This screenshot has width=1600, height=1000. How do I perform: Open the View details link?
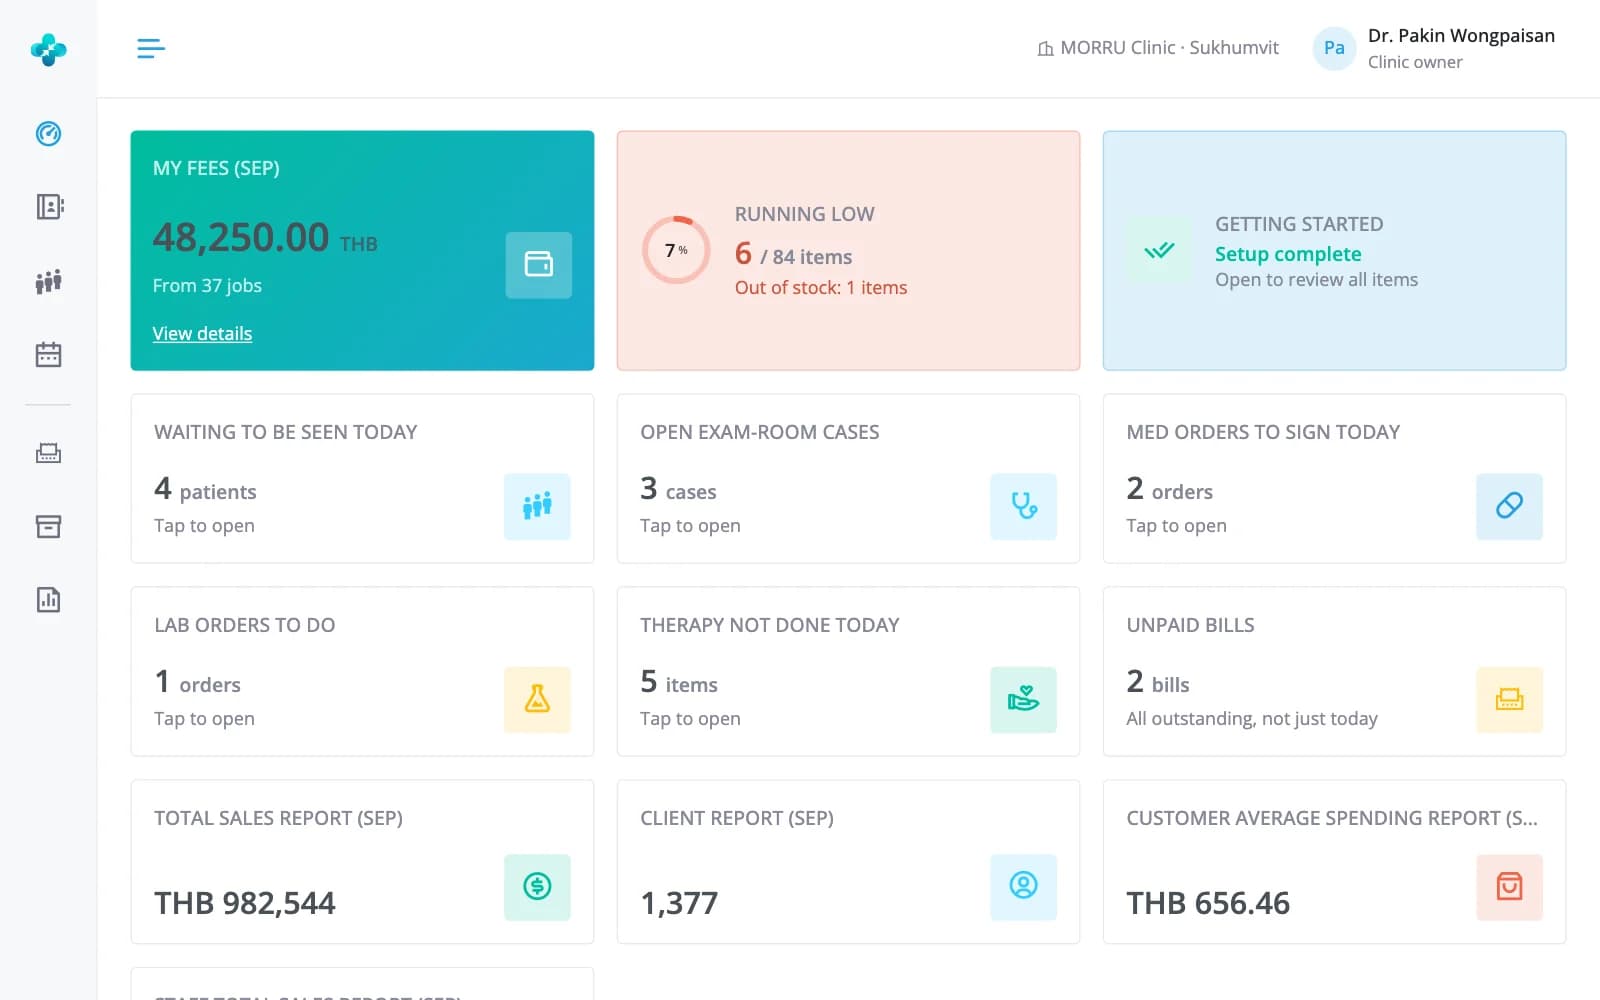click(x=202, y=334)
